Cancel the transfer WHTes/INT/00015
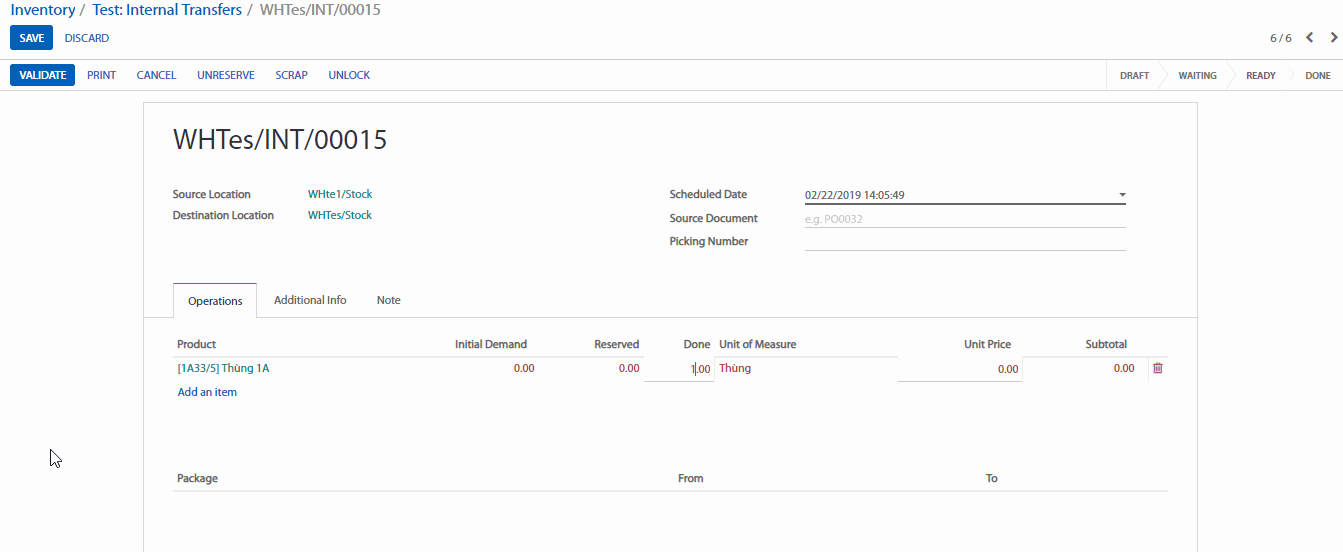 (156, 75)
